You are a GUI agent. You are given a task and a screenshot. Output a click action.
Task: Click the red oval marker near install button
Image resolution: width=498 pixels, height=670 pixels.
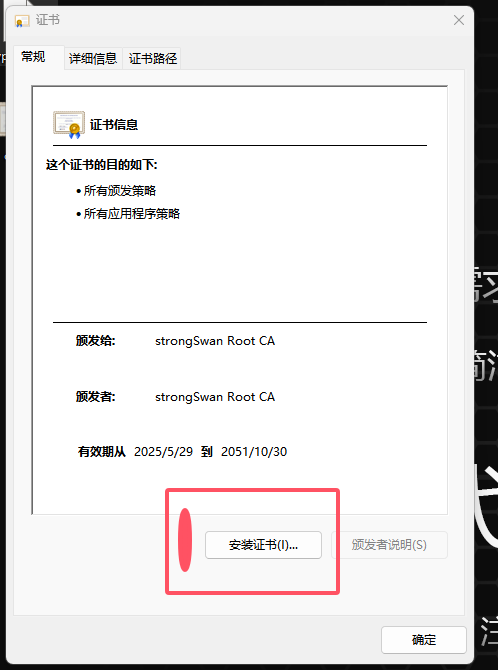click(x=185, y=540)
